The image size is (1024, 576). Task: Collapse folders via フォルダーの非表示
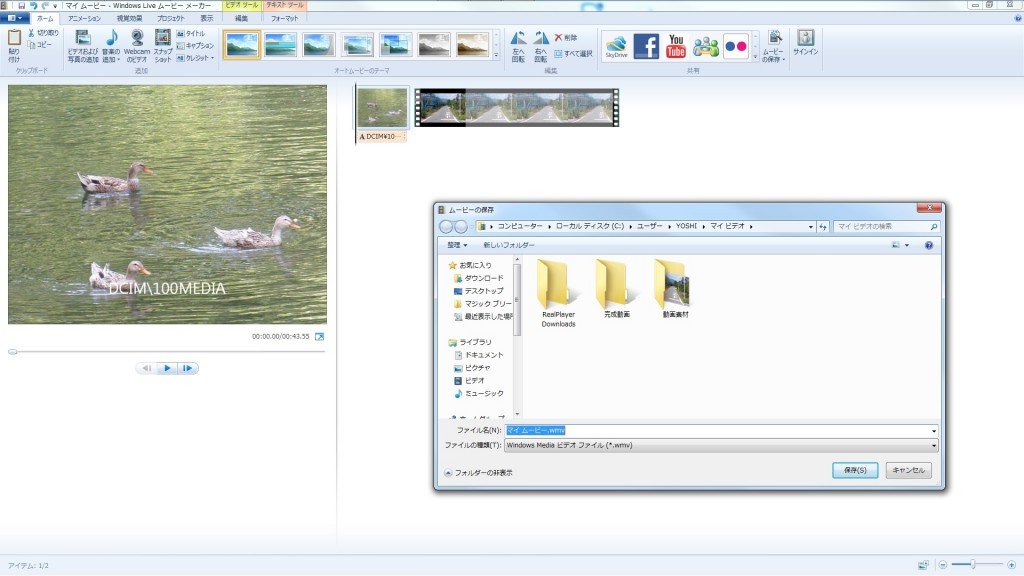pyautogui.click(x=478, y=472)
